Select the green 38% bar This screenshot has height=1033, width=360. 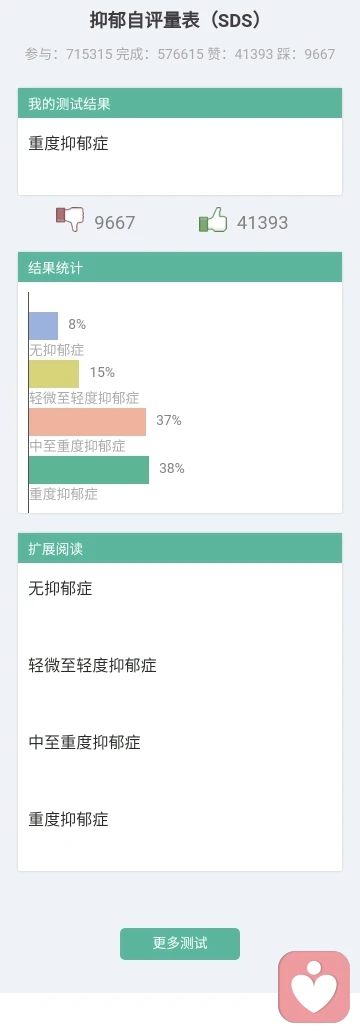coord(89,470)
